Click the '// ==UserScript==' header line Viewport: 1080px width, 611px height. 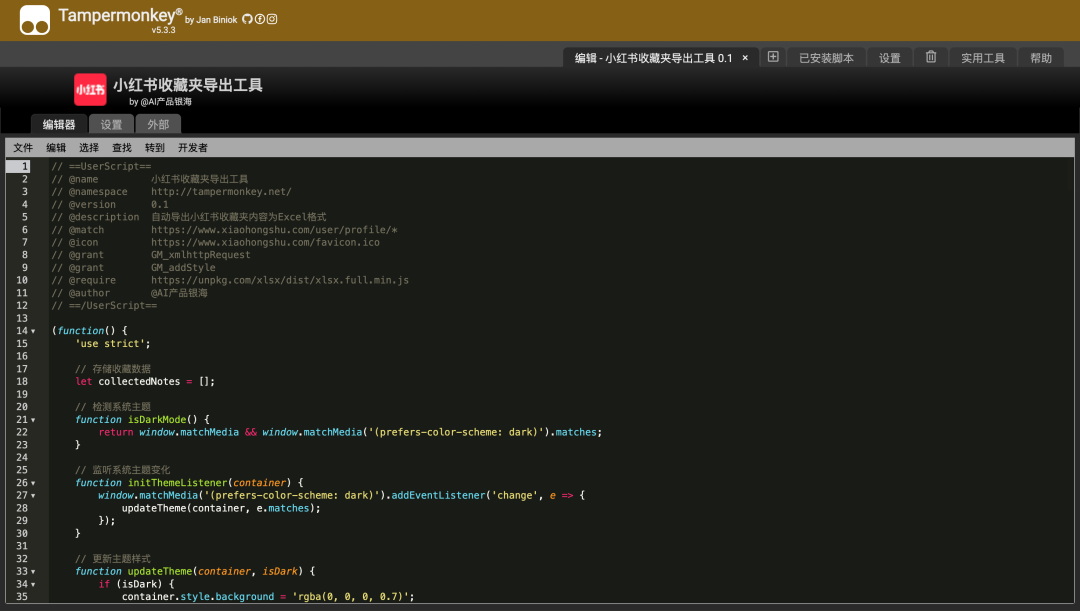[x=101, y=166]
